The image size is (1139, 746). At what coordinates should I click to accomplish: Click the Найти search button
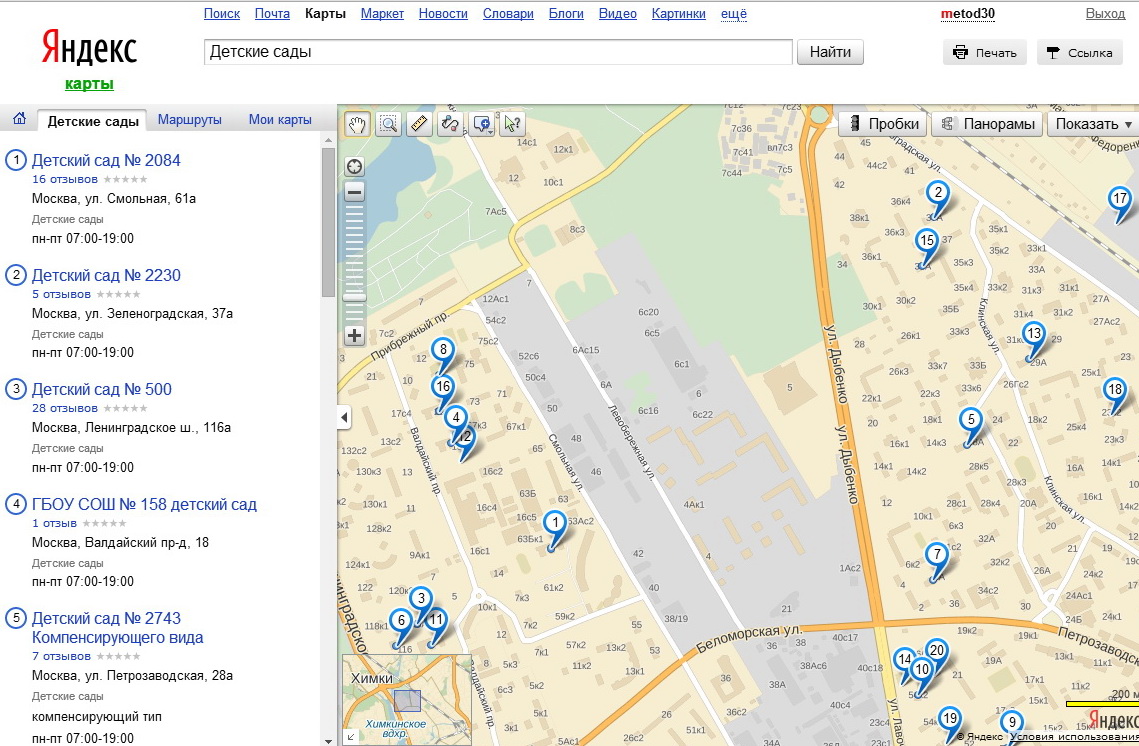click(829, 52)
